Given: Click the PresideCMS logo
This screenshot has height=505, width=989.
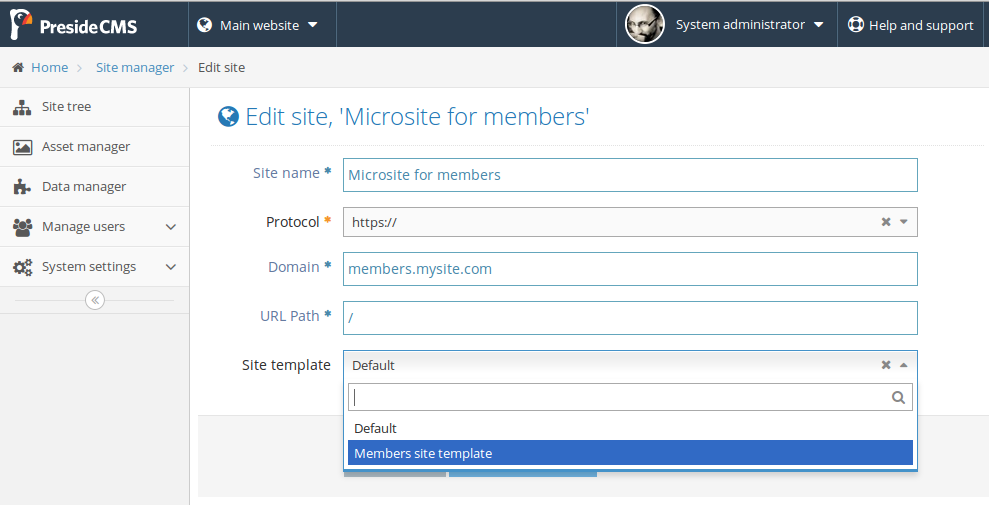Looking at the screenshot, I should point(74,25).
